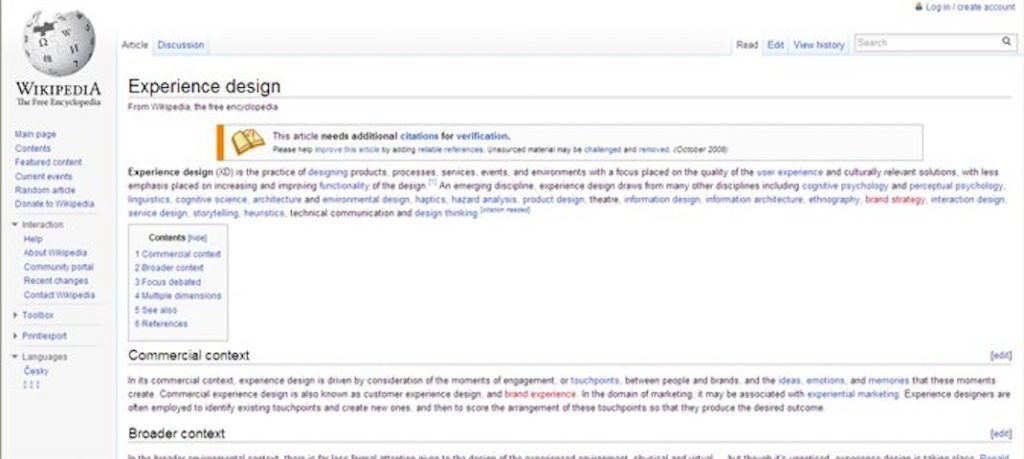
Task: Collapse the Languages sidebar section
Action: pyautogui.click(x=15, y=357)
